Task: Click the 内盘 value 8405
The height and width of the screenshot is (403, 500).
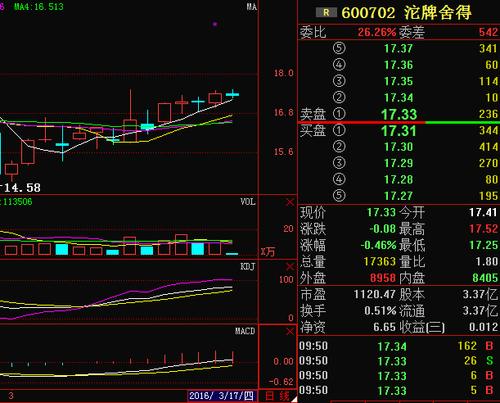Action: (485, 278)
